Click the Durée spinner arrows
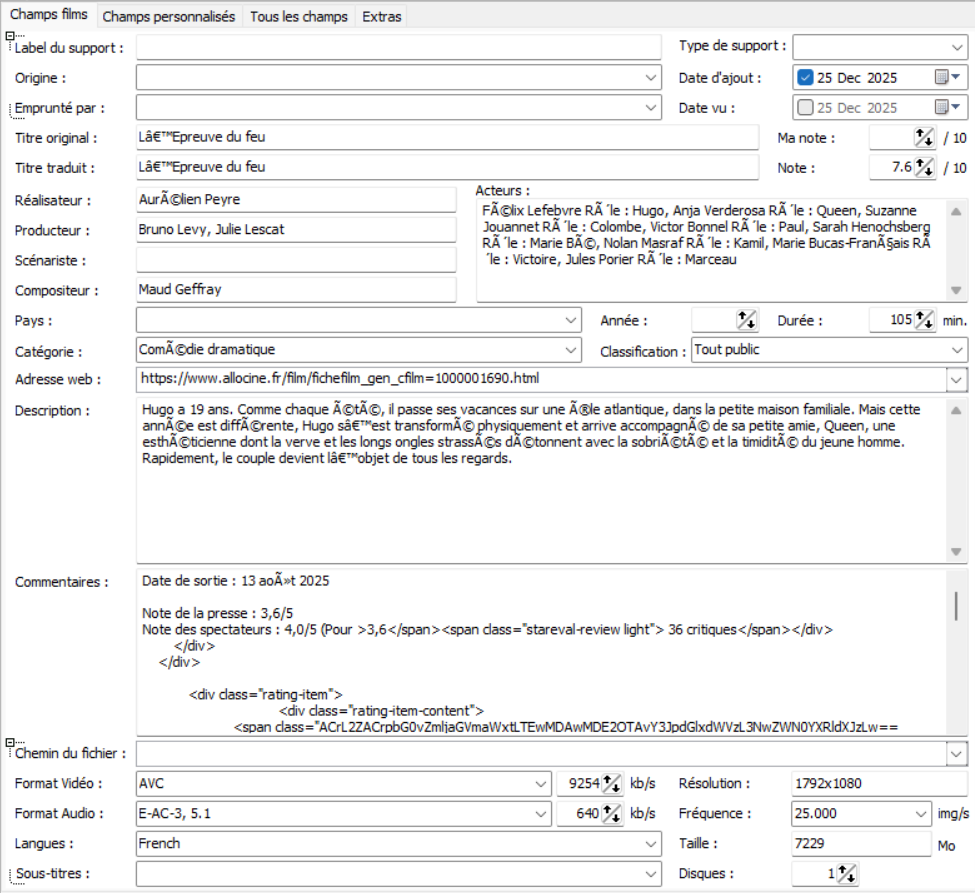 coord(924,320)
